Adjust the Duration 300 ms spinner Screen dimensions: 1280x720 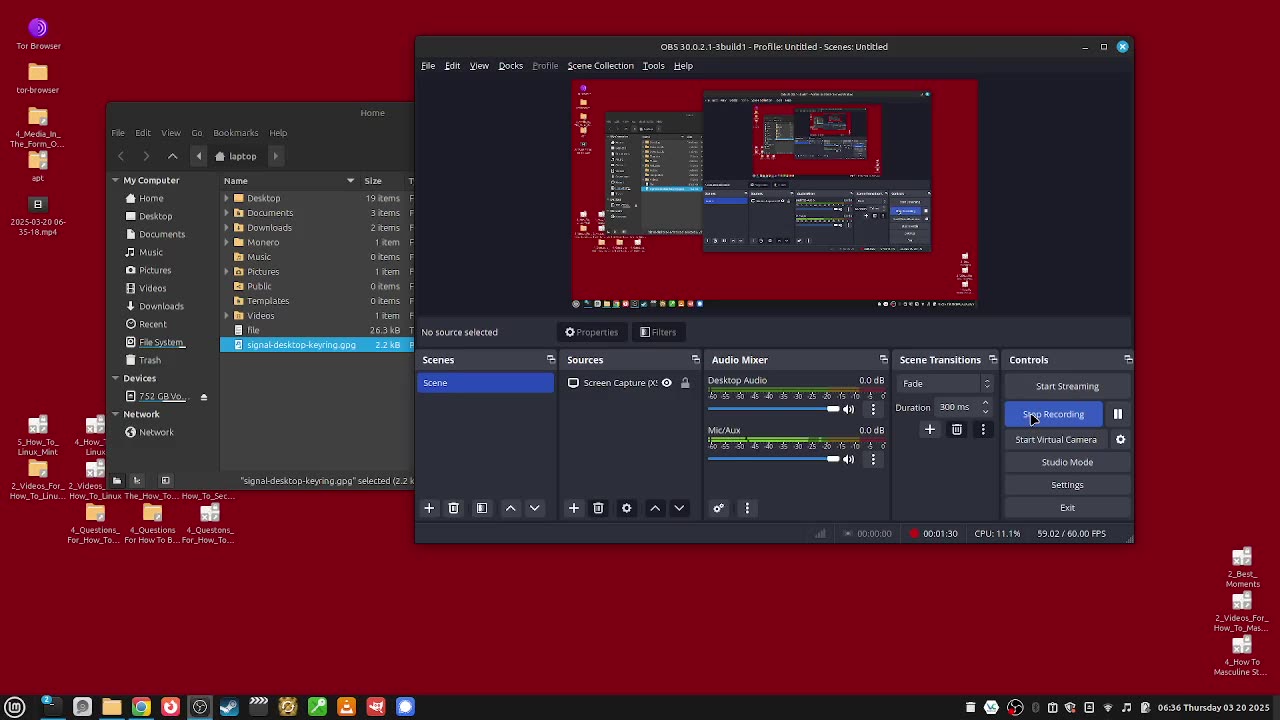[964, 407]
